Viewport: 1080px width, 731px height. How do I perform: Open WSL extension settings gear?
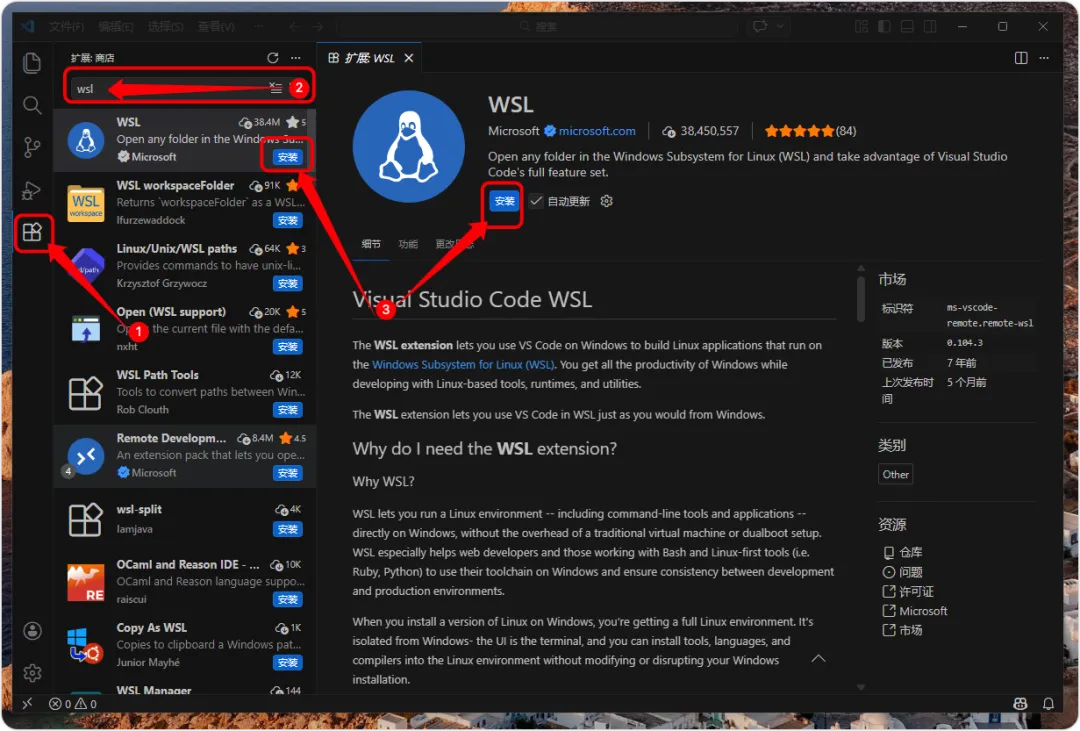(x=606, y=201)
